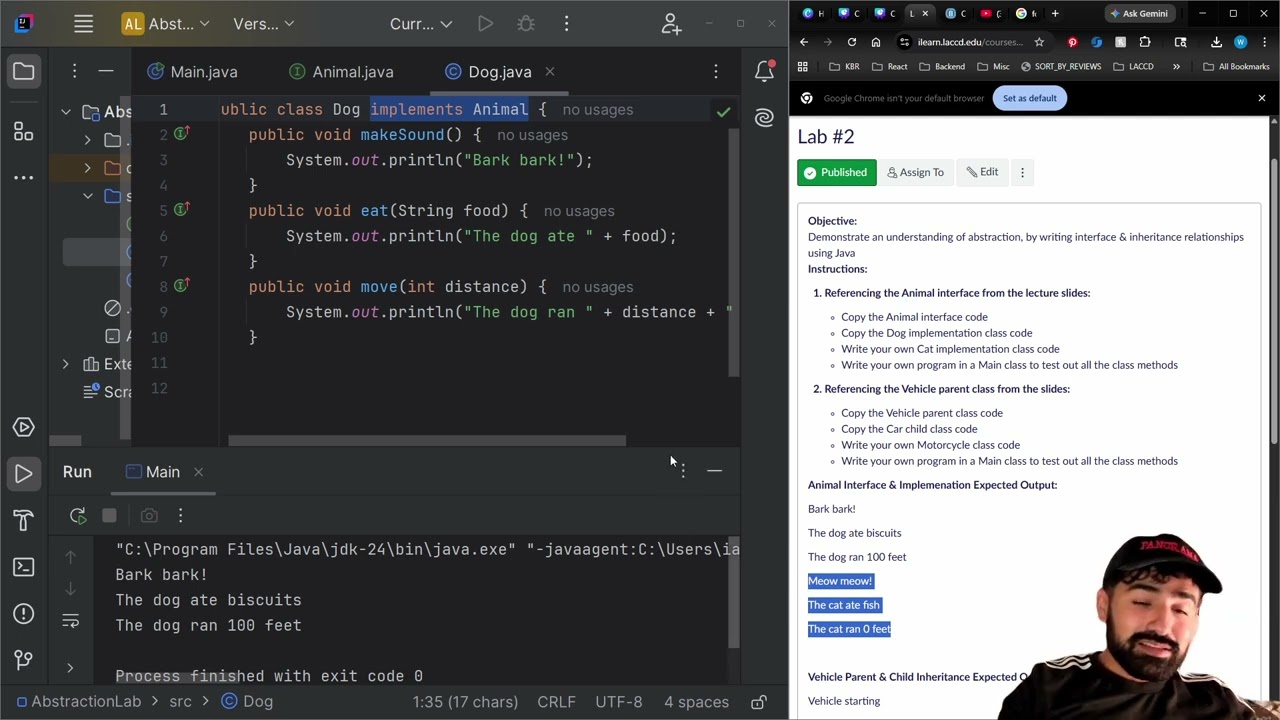
Task: Open editor tabs list vertical dots
Action: coord(716,72)
